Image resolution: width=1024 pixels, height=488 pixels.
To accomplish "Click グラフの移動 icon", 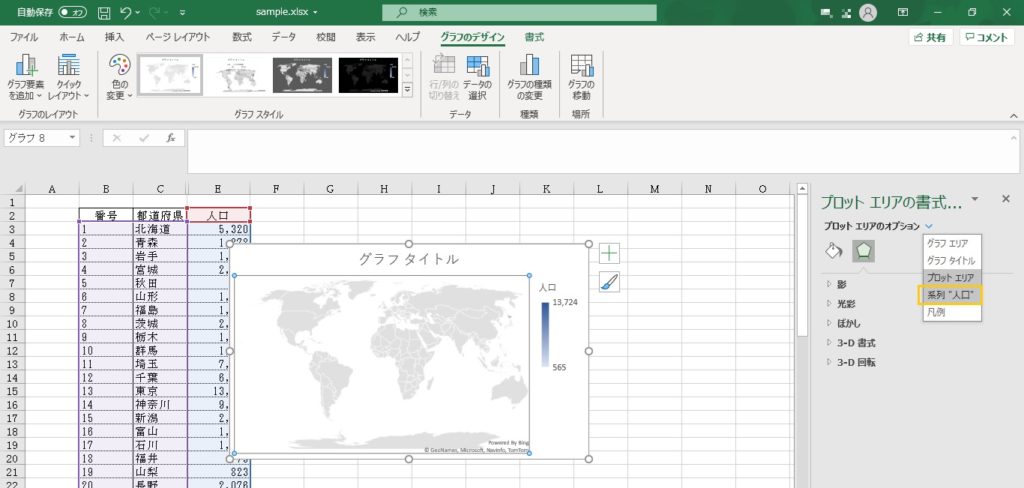I will 581,67.
